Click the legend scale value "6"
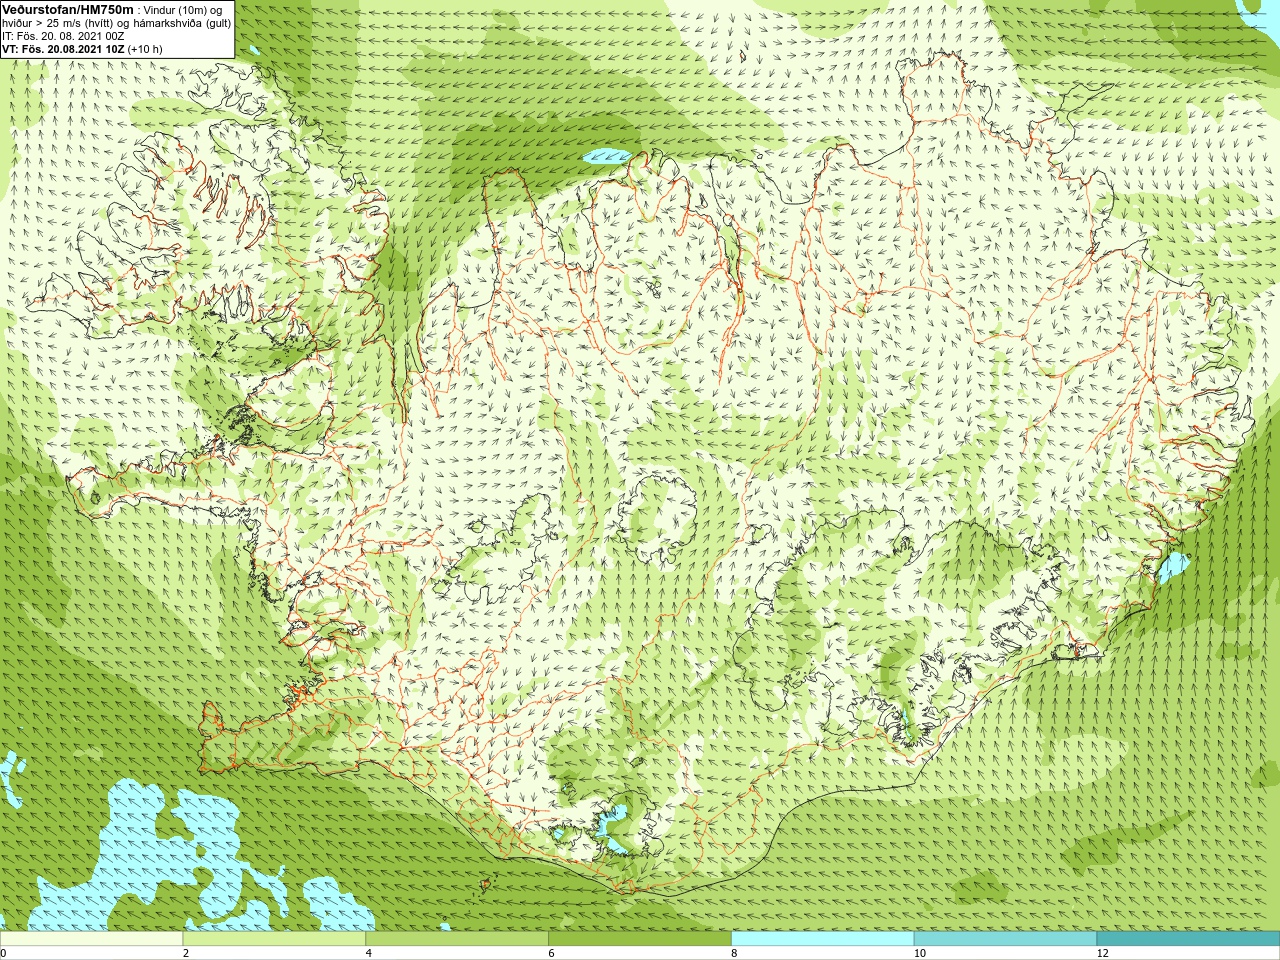 (x=551, y=953)
